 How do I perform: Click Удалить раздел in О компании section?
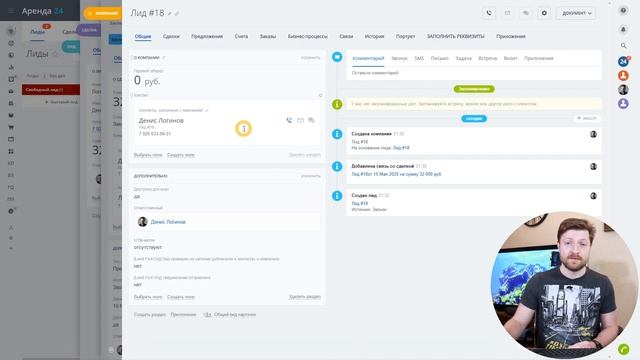(x=304, y=155)
